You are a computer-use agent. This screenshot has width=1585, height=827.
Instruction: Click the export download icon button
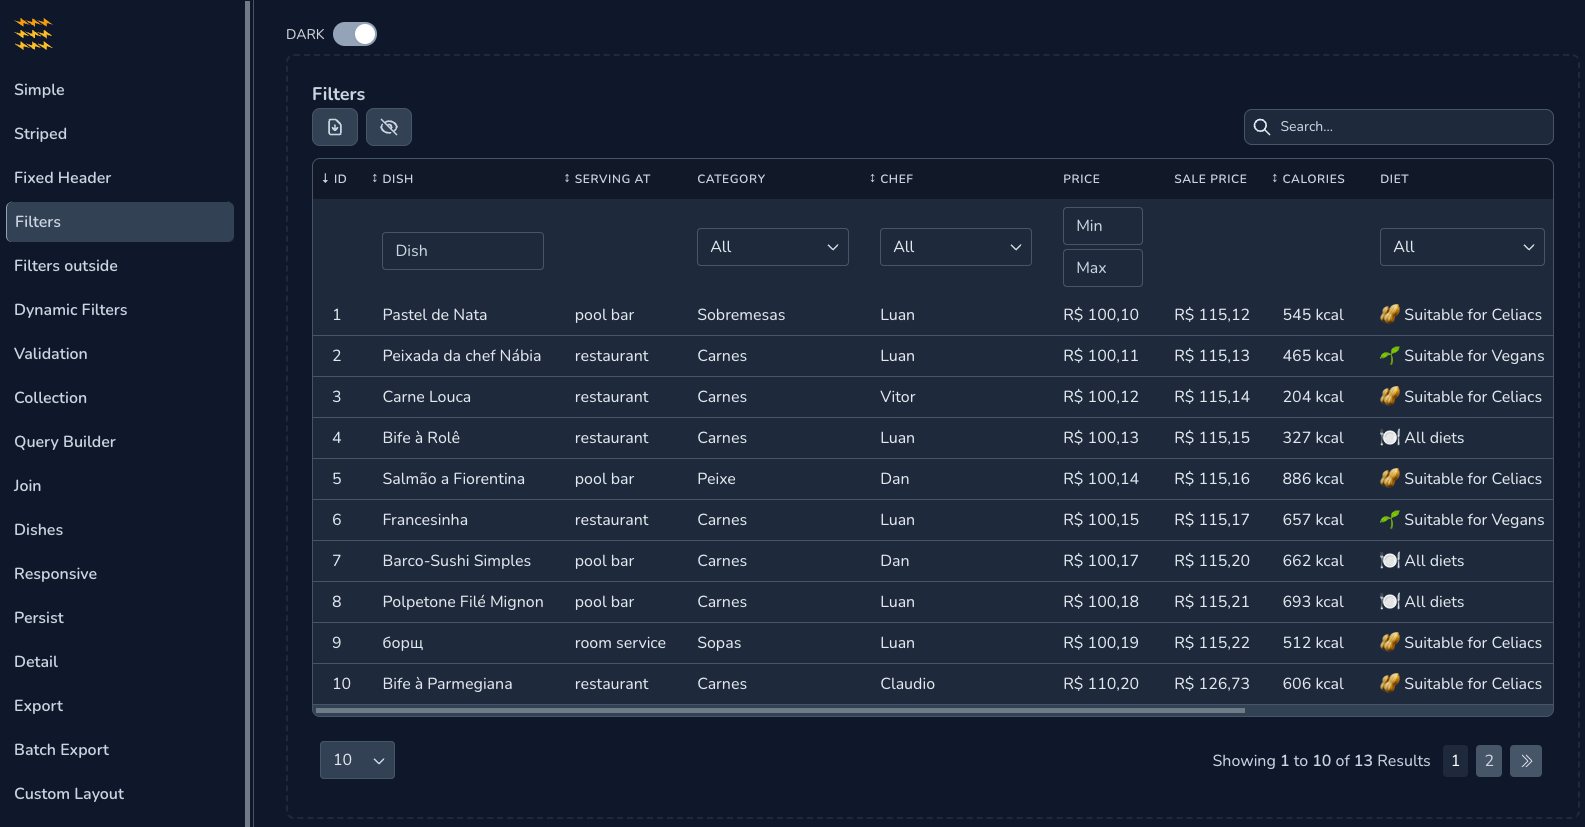(335, 127)
